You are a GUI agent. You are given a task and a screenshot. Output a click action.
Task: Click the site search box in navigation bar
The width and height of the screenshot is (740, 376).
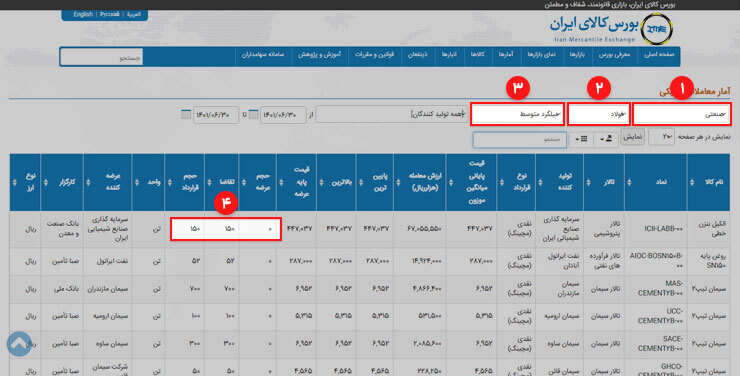(x=101, y=57)
